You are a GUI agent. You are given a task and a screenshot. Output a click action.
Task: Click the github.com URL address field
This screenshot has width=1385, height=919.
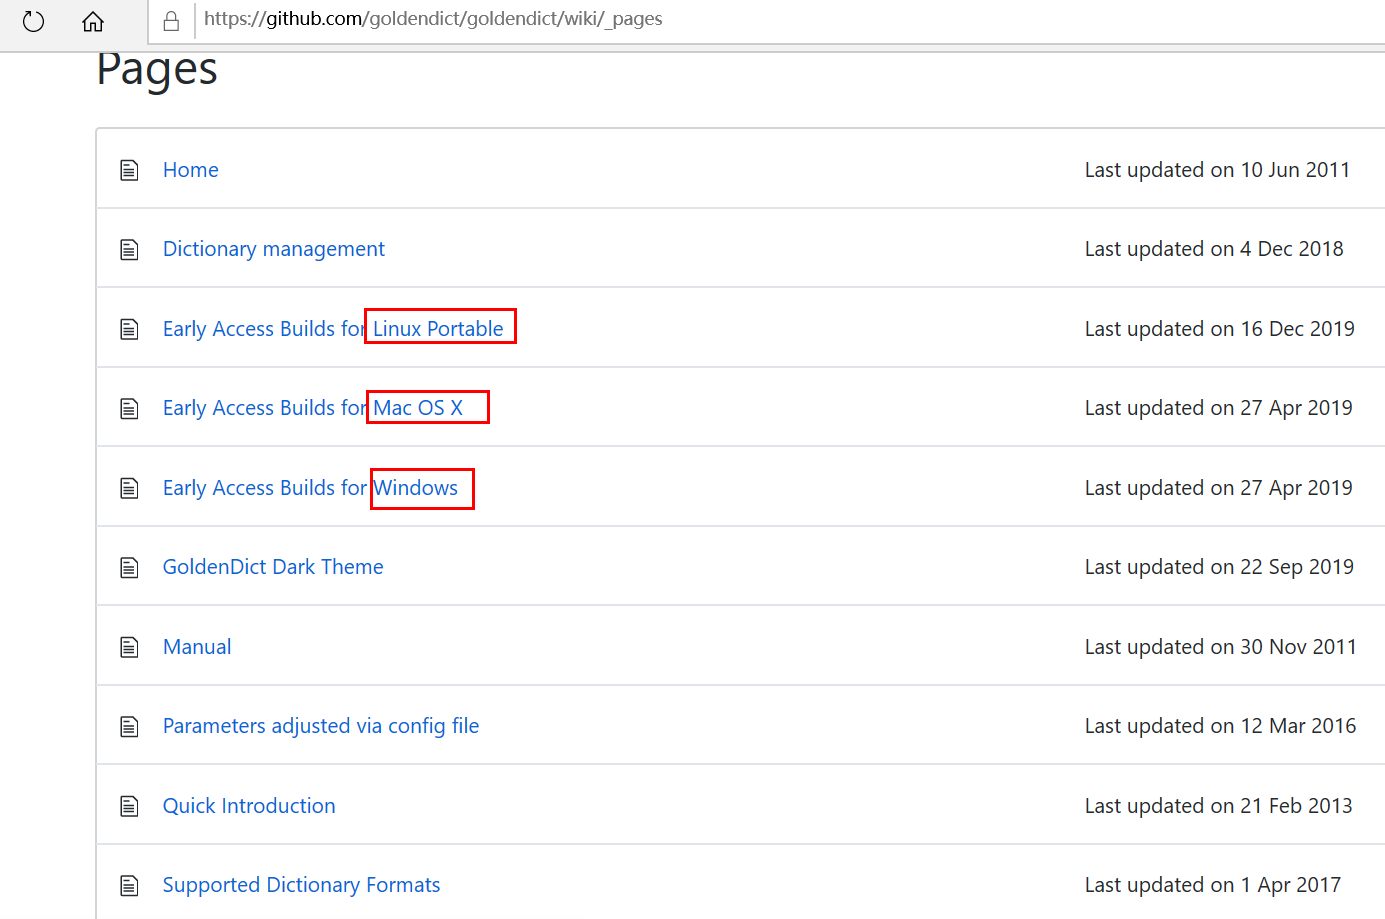click(790, 19)
